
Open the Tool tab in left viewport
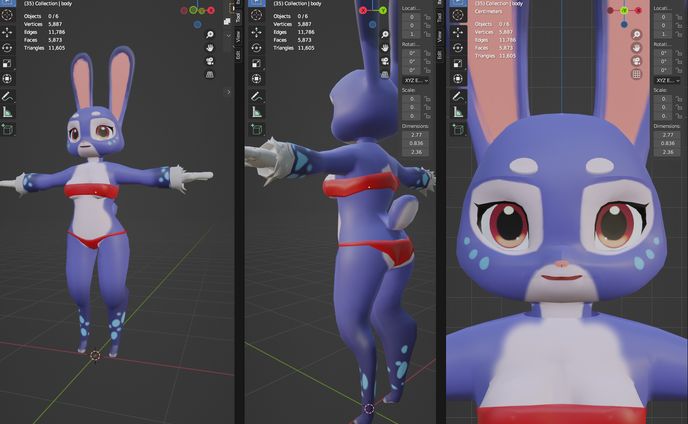(238, 17)
